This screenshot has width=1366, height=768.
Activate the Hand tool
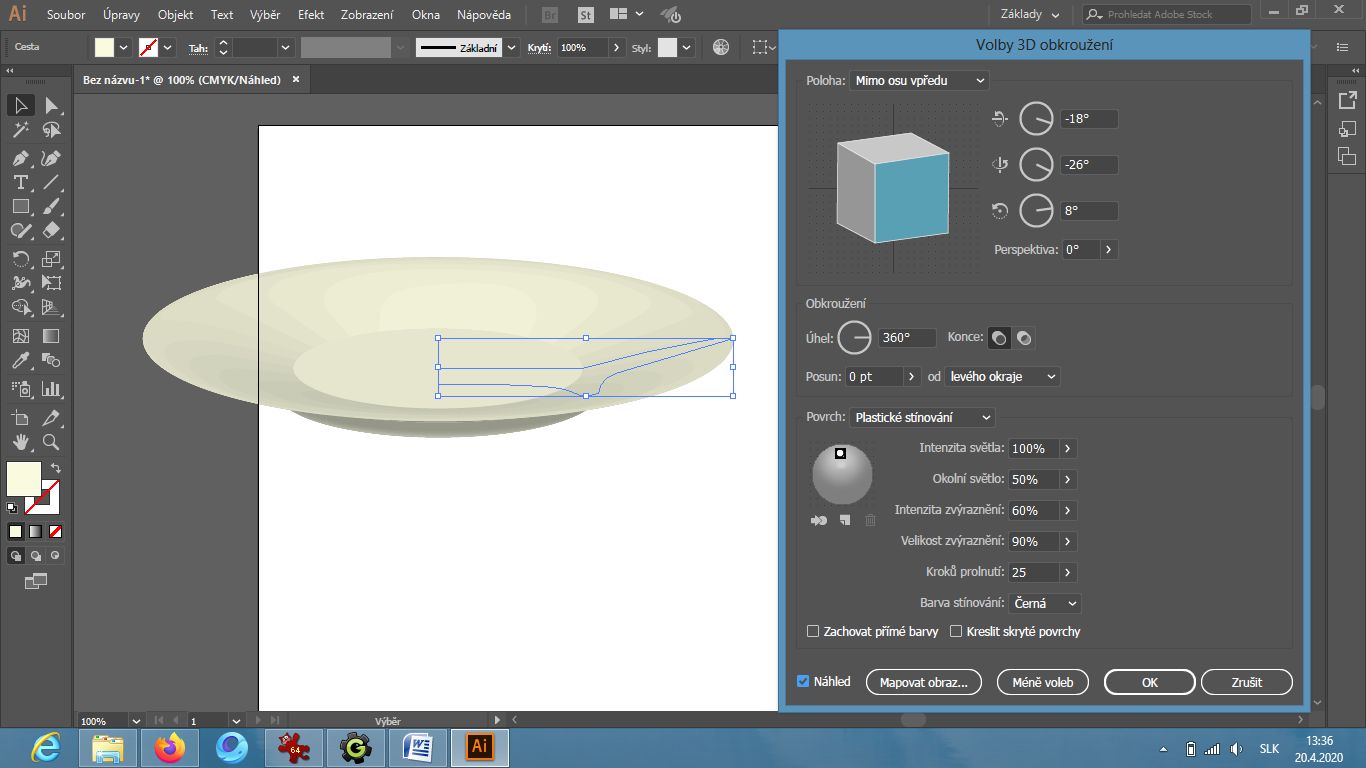tap(20, 442)
